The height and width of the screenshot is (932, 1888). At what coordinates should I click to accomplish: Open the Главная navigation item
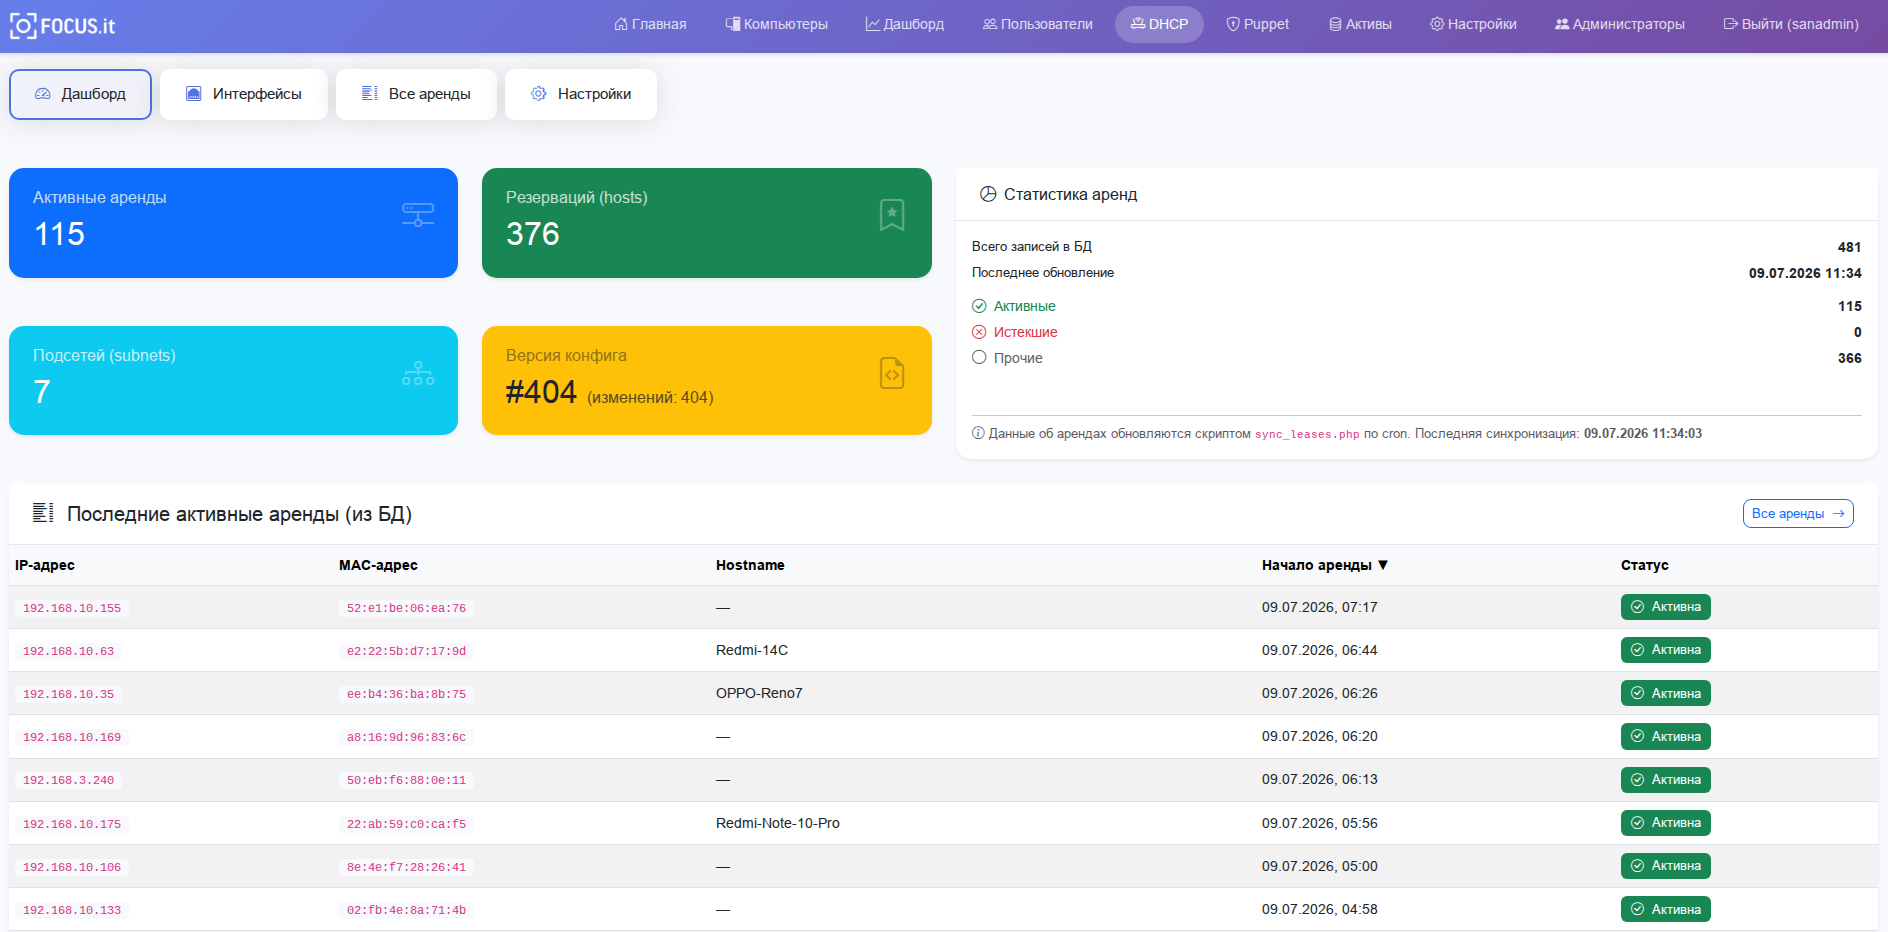(x=650, y=24)
